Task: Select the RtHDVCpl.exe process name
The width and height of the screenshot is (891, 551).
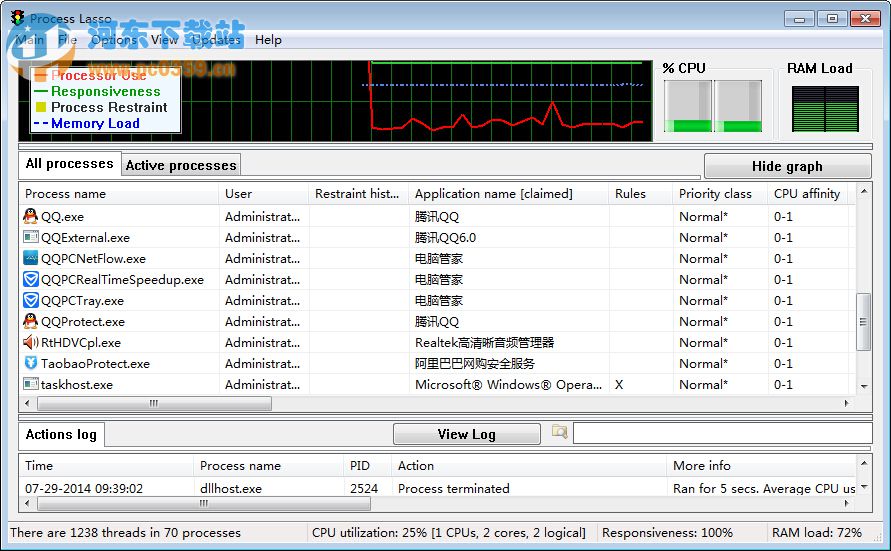Action: coord(81,343)
